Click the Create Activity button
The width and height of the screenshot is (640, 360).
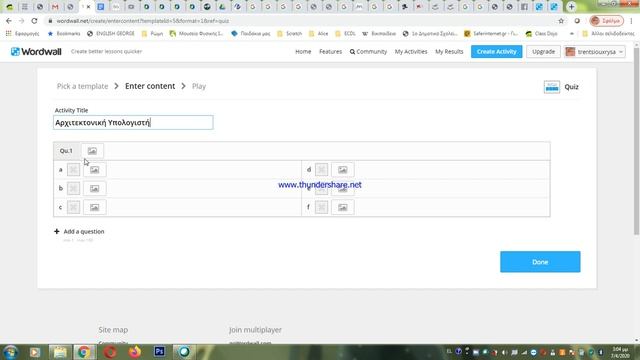click(x=496, y=51)
